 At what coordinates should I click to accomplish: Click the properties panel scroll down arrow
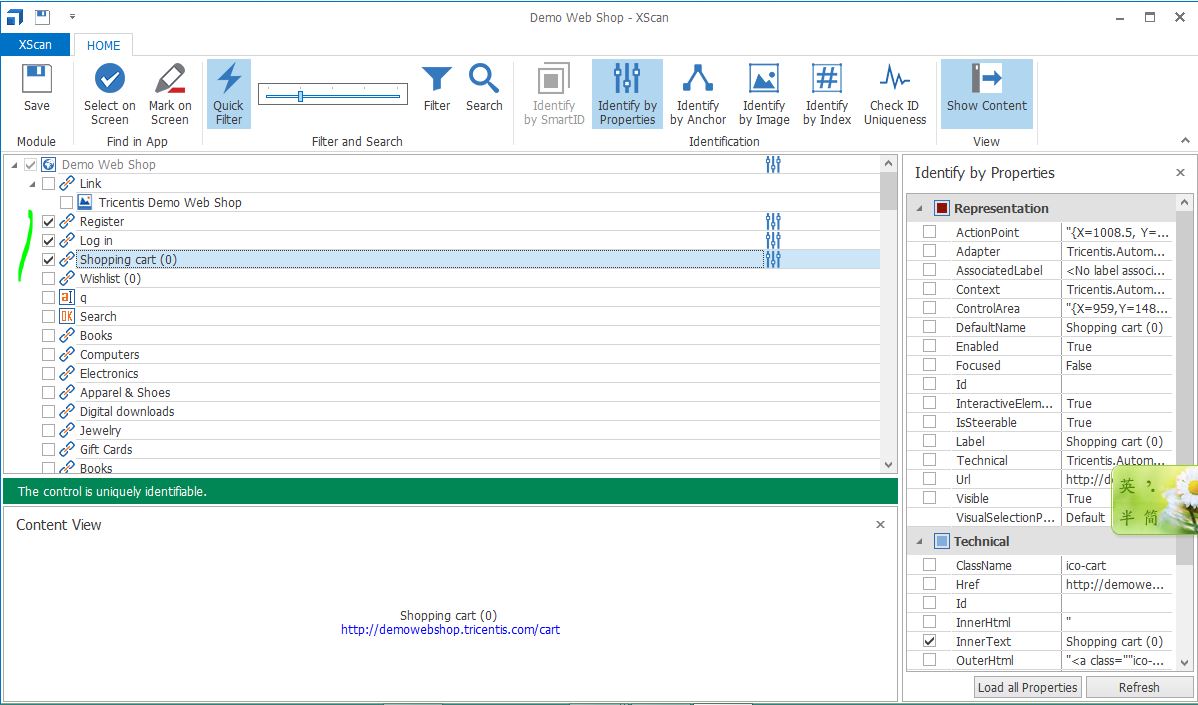tap(1184, 663)
